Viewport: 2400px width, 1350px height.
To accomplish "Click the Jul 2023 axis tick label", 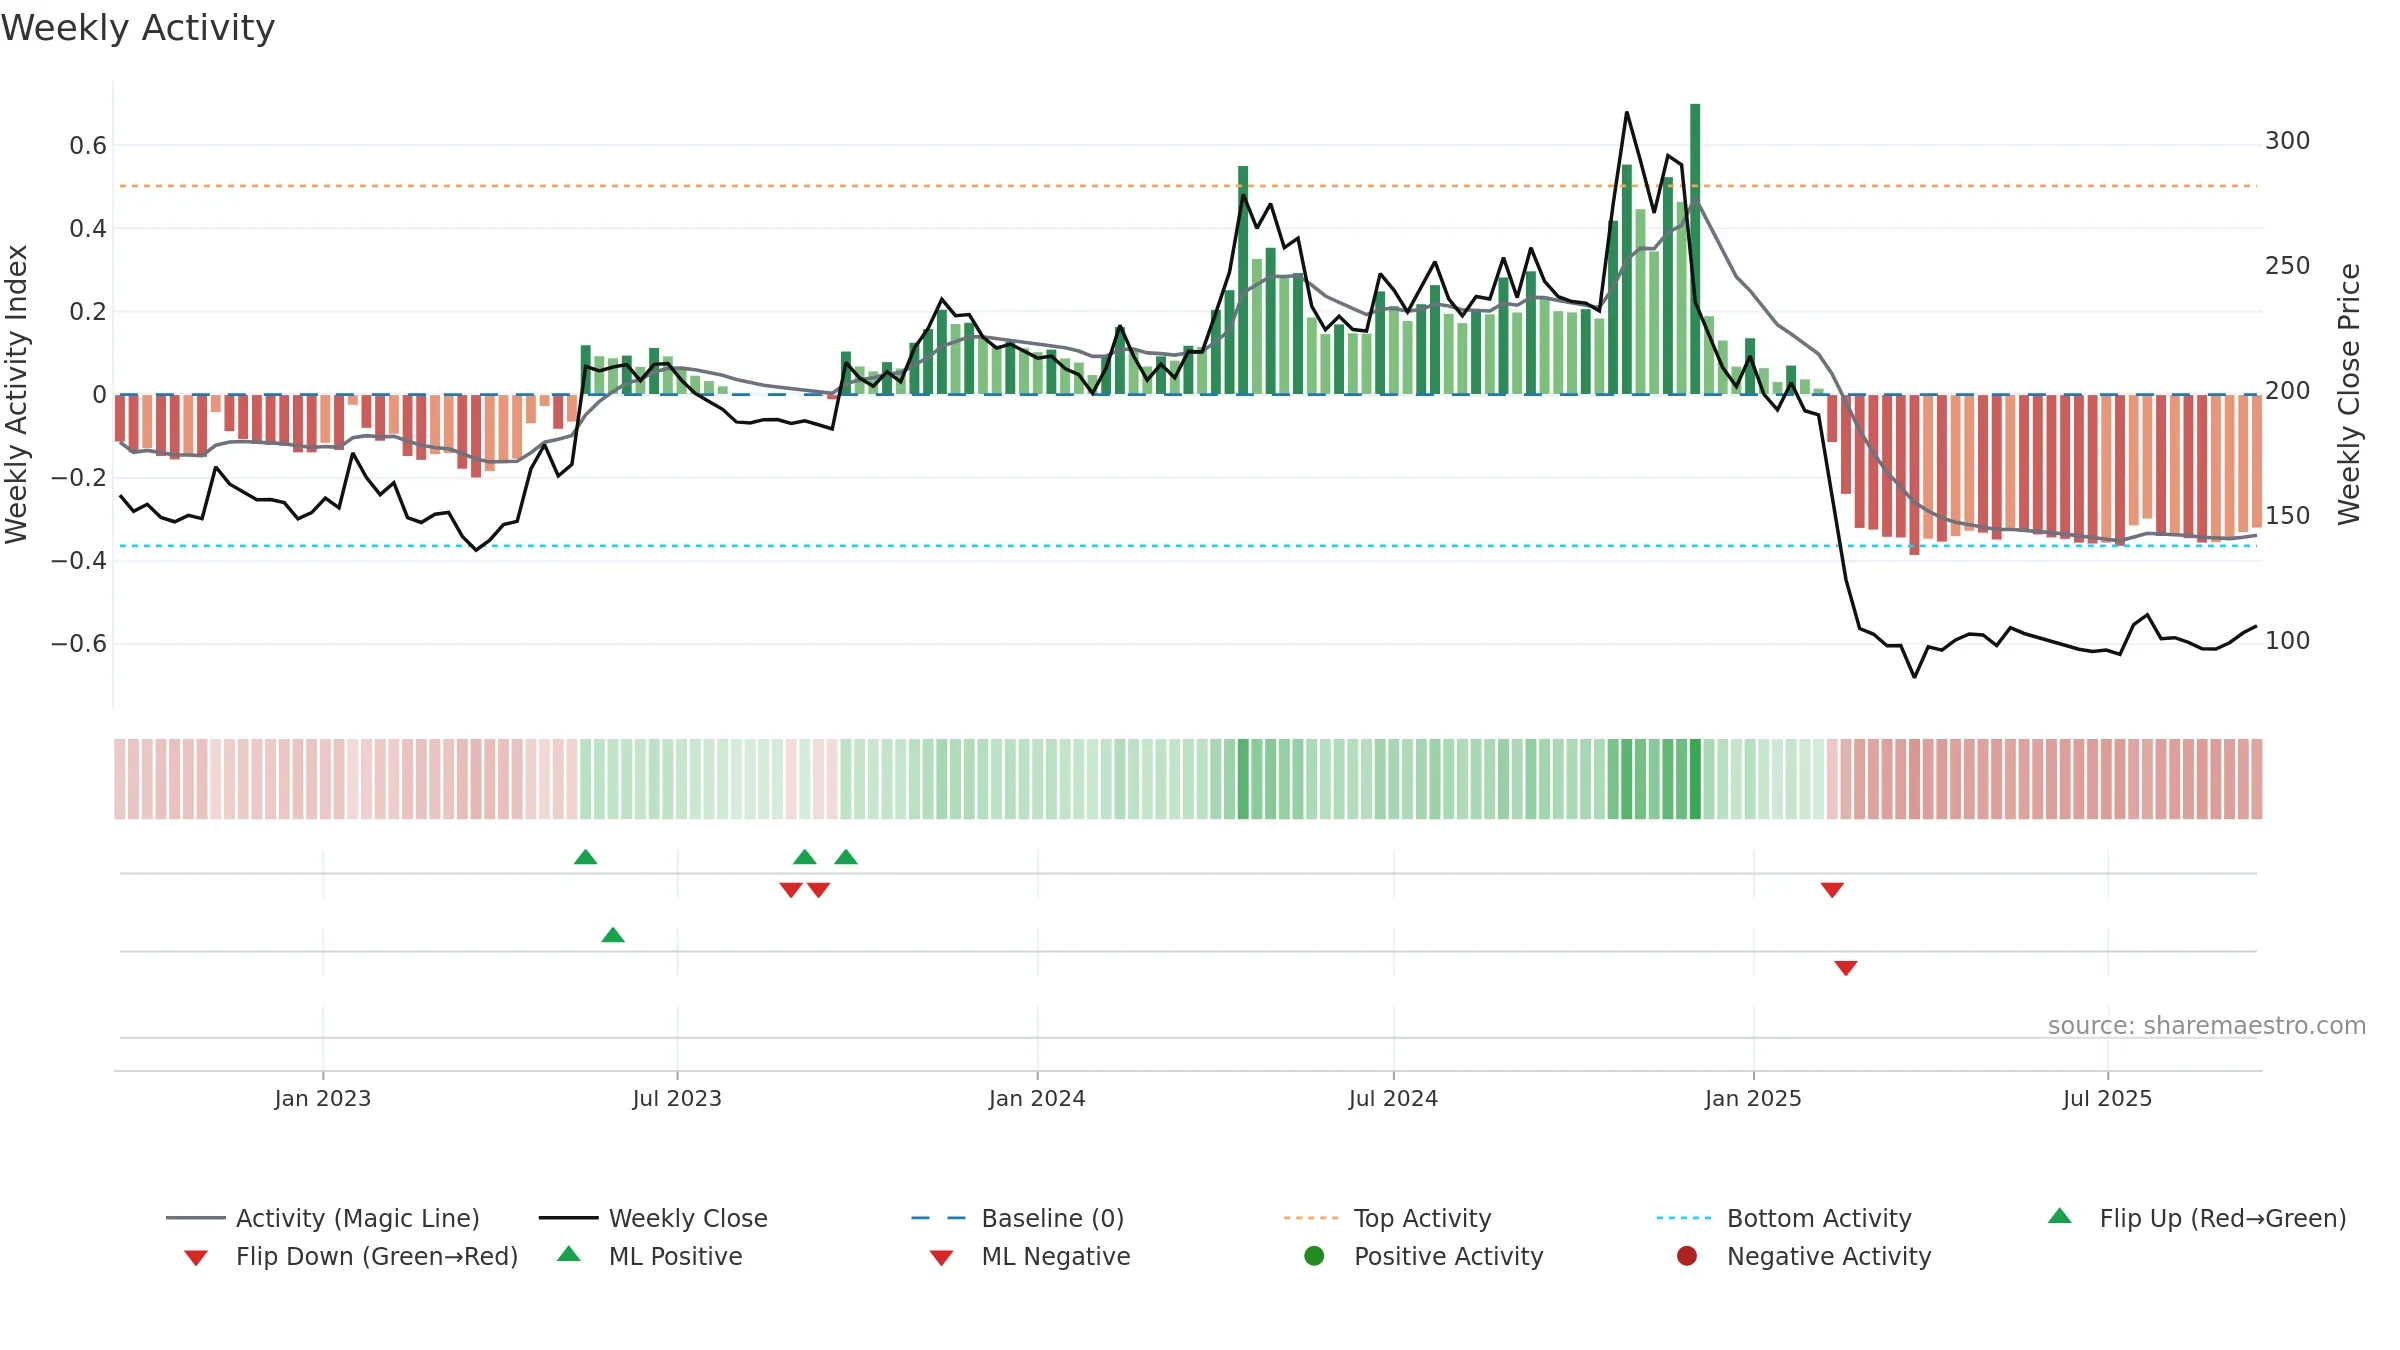I will pyautogui.click(x=677, y=1098).
